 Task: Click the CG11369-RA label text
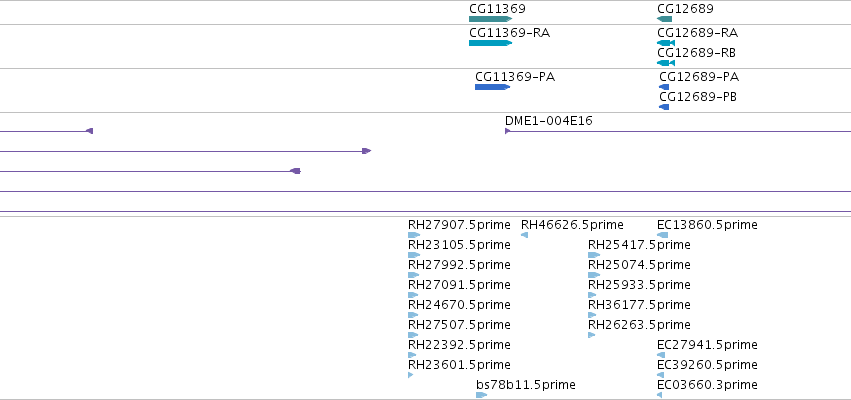510,33
